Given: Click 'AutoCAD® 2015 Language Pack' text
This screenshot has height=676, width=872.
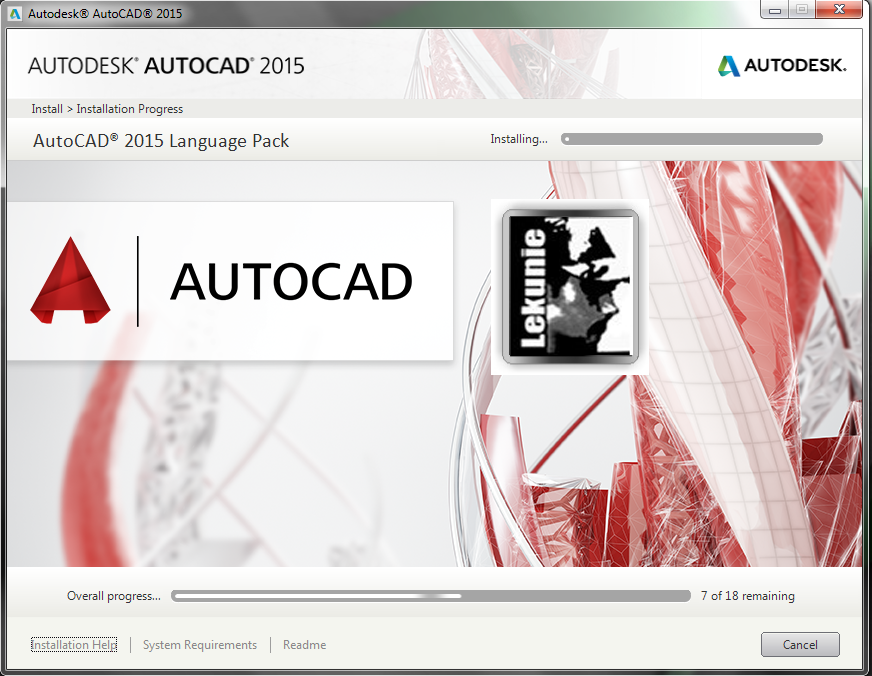Looking at the screenshot, I should [161, 141].
